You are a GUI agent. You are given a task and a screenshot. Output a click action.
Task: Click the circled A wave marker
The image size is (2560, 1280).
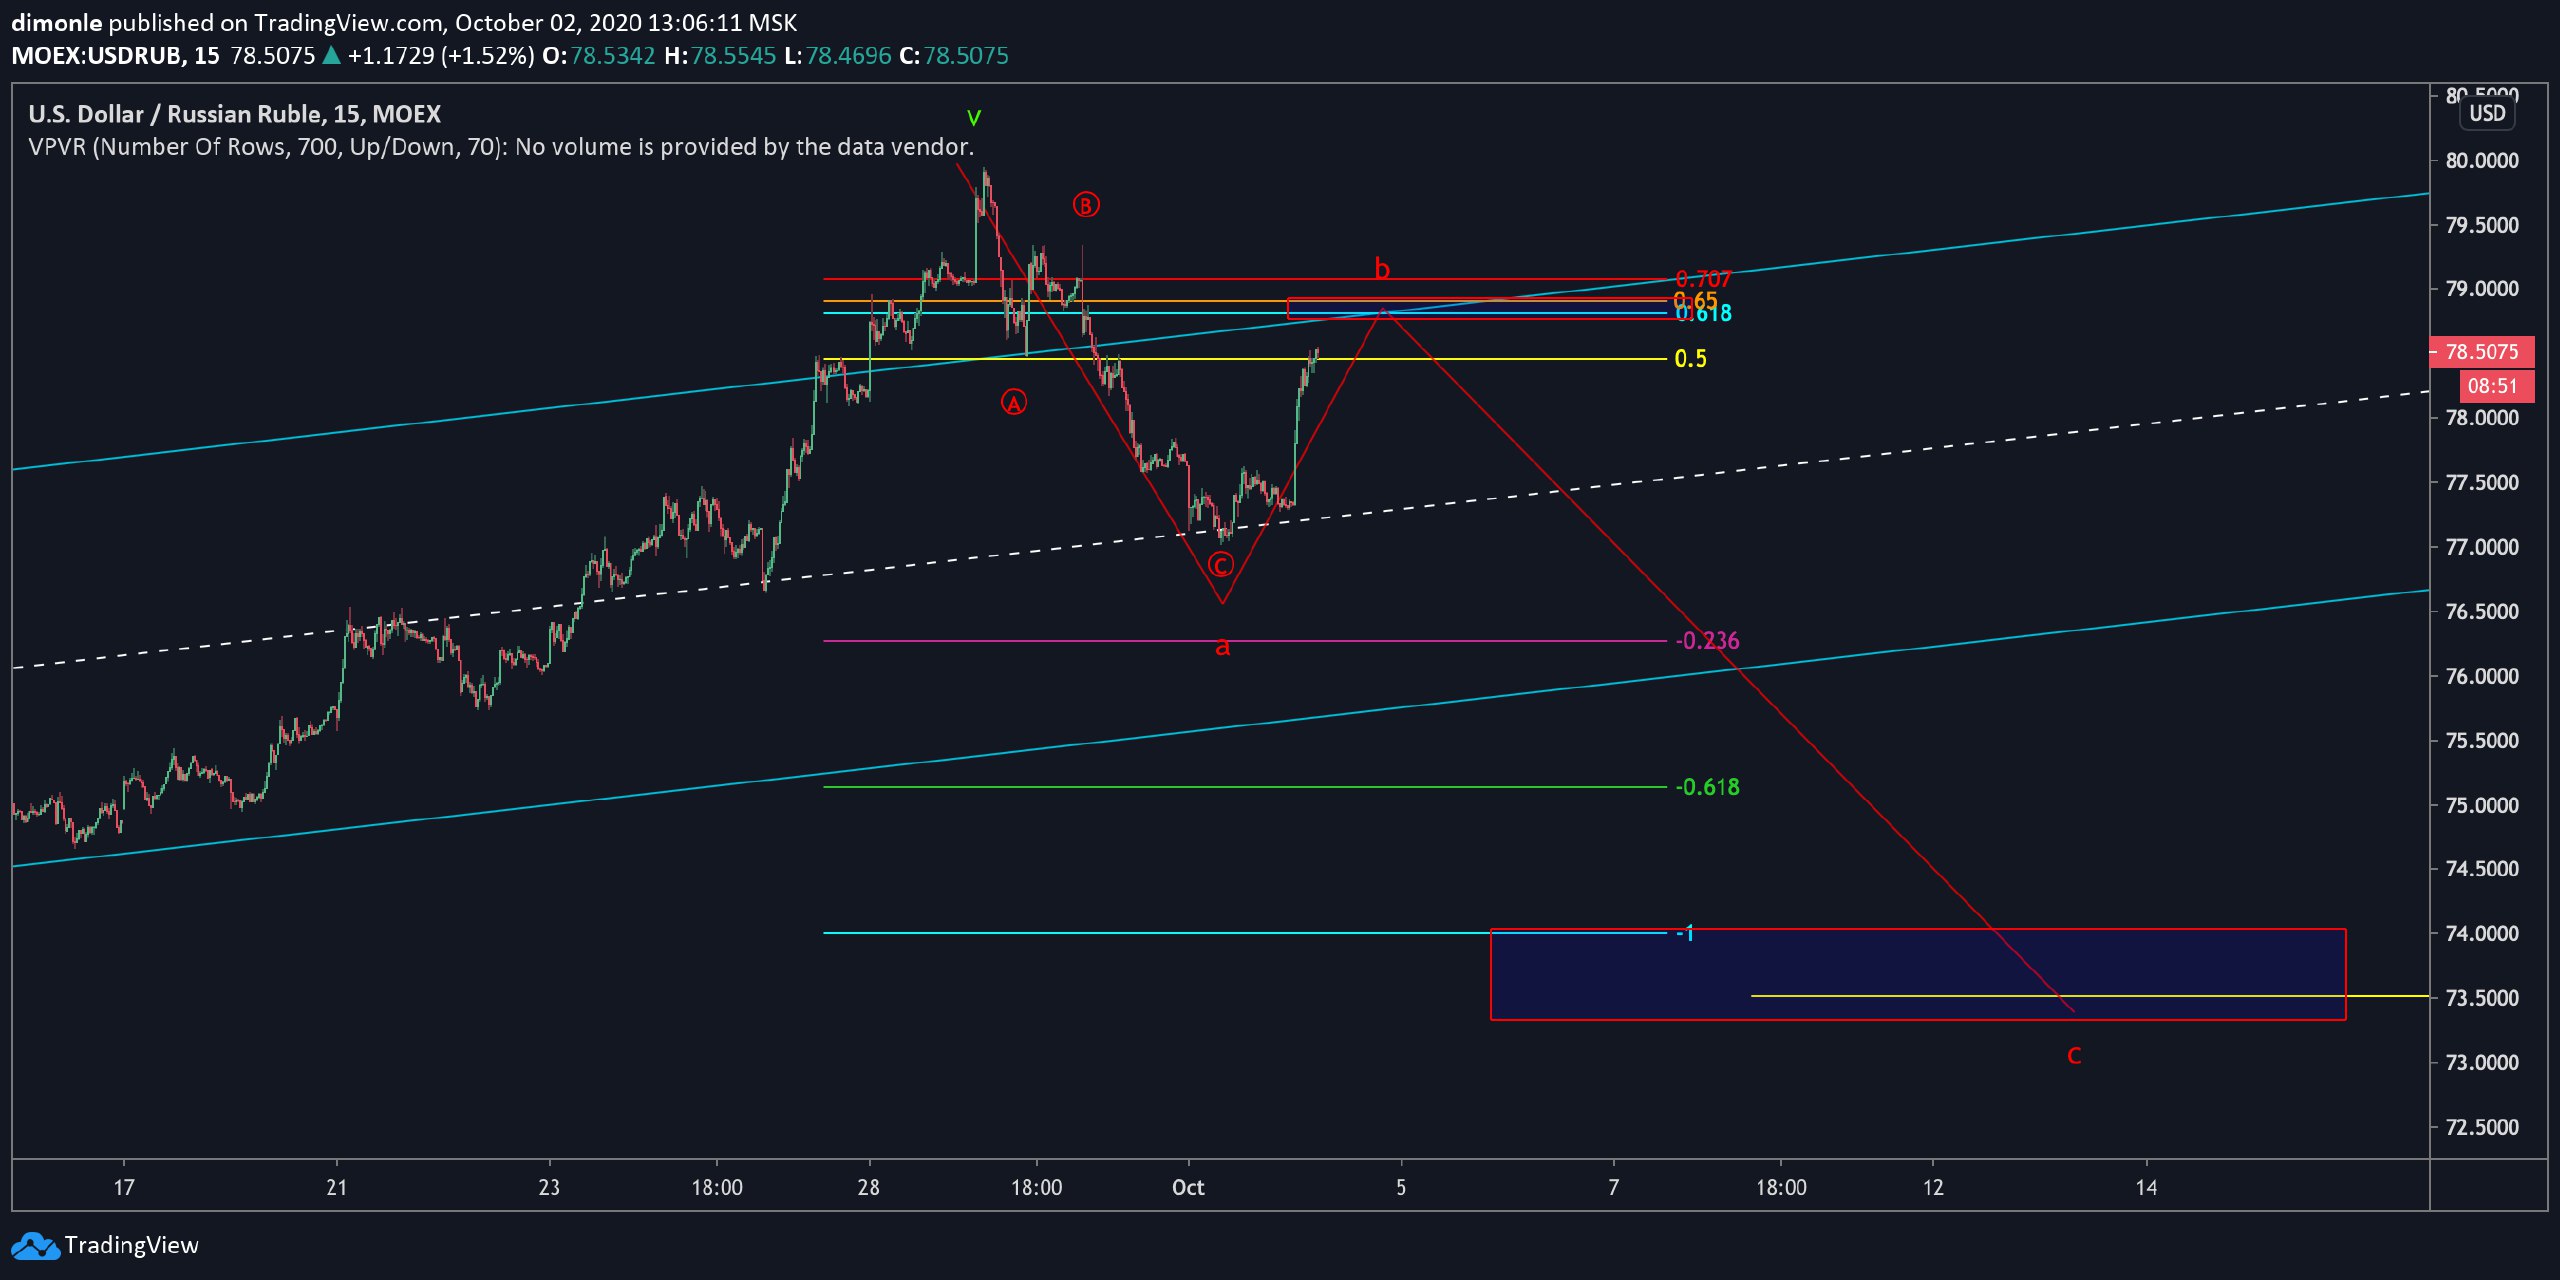tap(1014, 403)
